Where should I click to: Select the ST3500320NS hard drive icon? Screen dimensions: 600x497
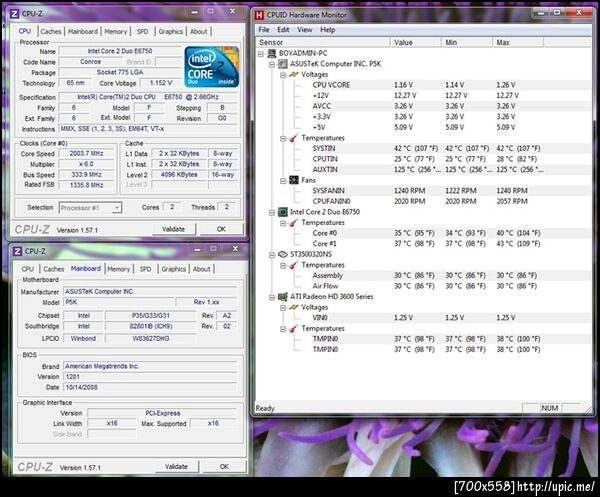[x=282, y=254]
